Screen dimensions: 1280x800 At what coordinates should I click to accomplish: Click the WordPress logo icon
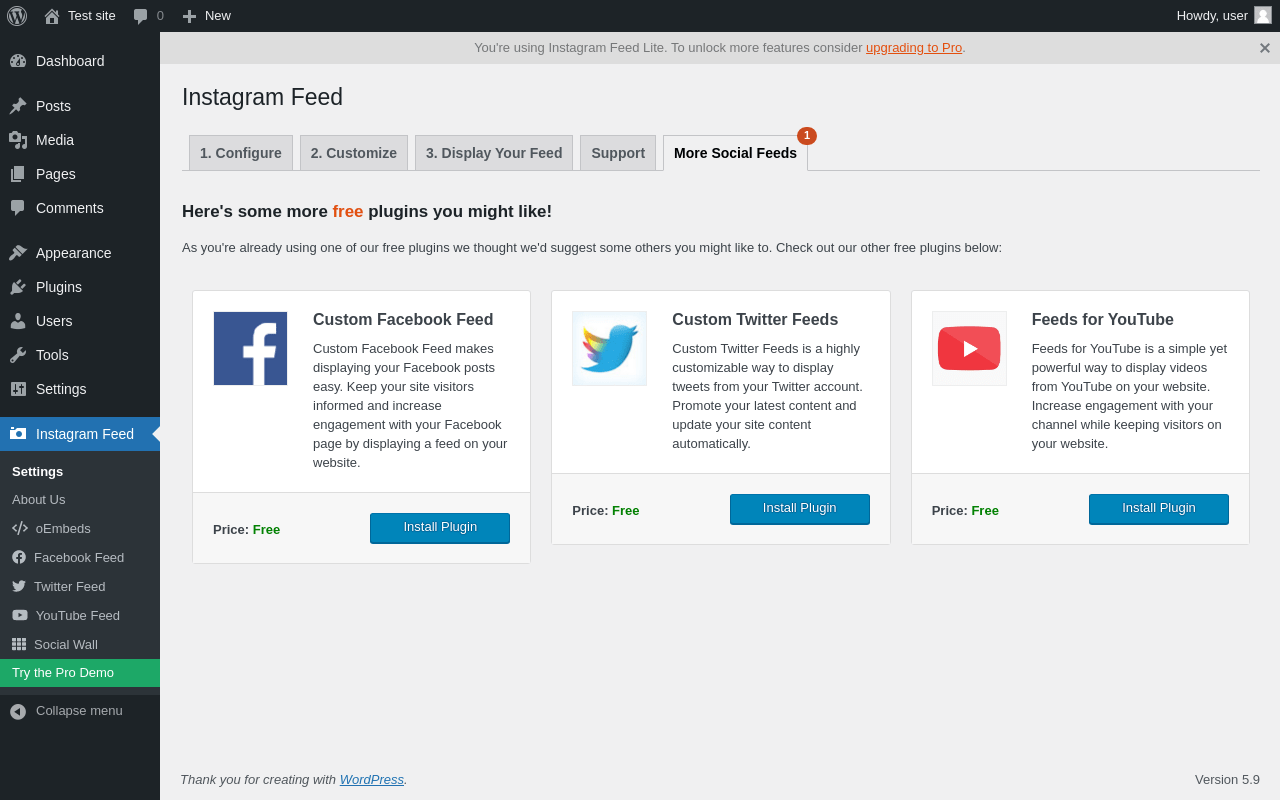pyautogui.click(x=17, y=16)
